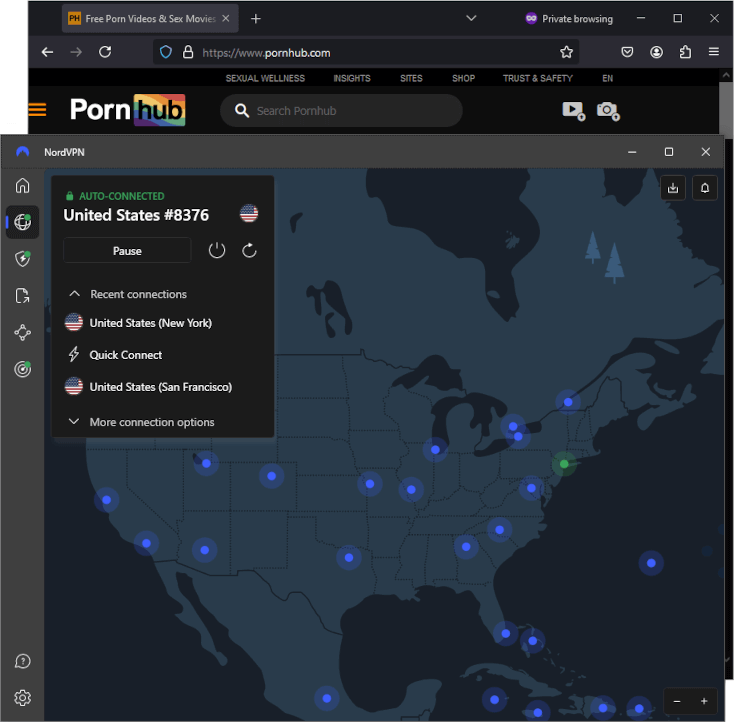Image resolution: width=734 pixels, height=722 pixels.
Task: Click the Firefox tracking protection shield
Action: coord(166,52)
